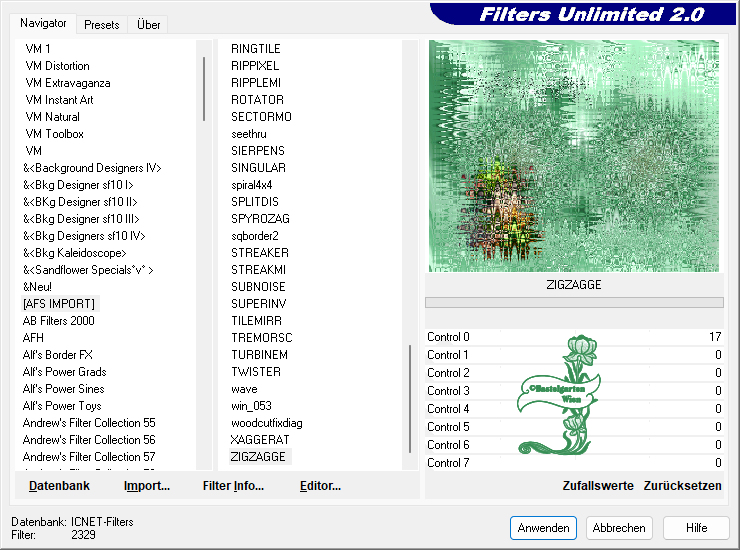Screen dimensions: 740x550
Task: Apply the filter with Anwenden
Action: [x=543, y=528]
